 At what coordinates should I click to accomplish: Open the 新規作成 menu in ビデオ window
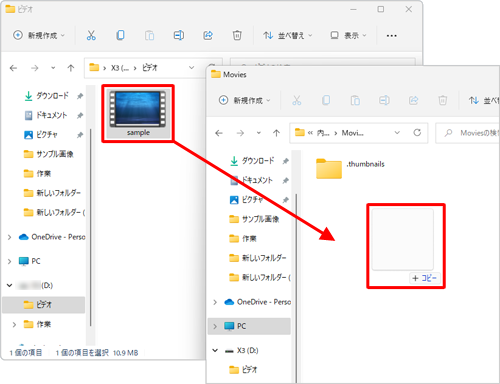pos(39,35)
